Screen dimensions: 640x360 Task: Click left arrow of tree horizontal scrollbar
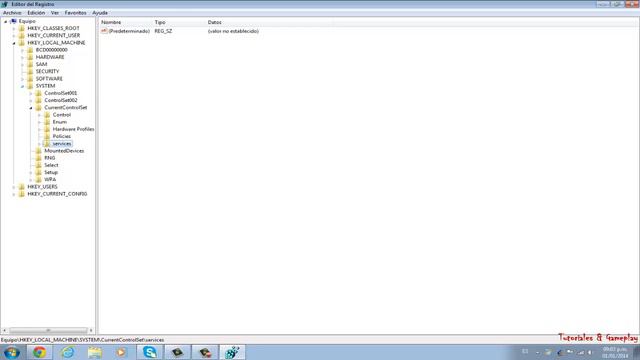click(x=4, y=330)
